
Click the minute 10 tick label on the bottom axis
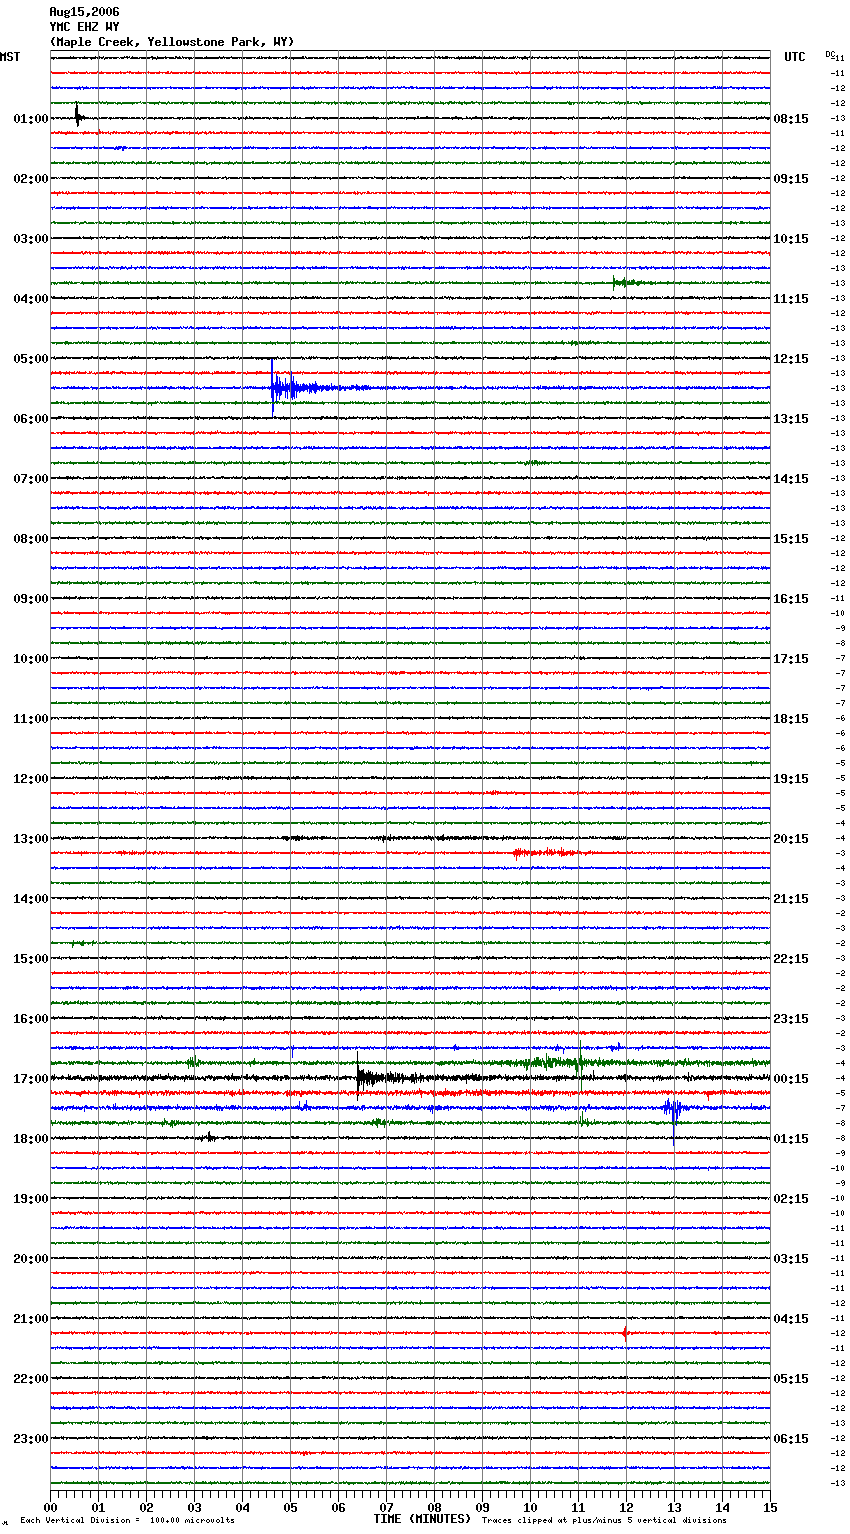(530, 1507)
